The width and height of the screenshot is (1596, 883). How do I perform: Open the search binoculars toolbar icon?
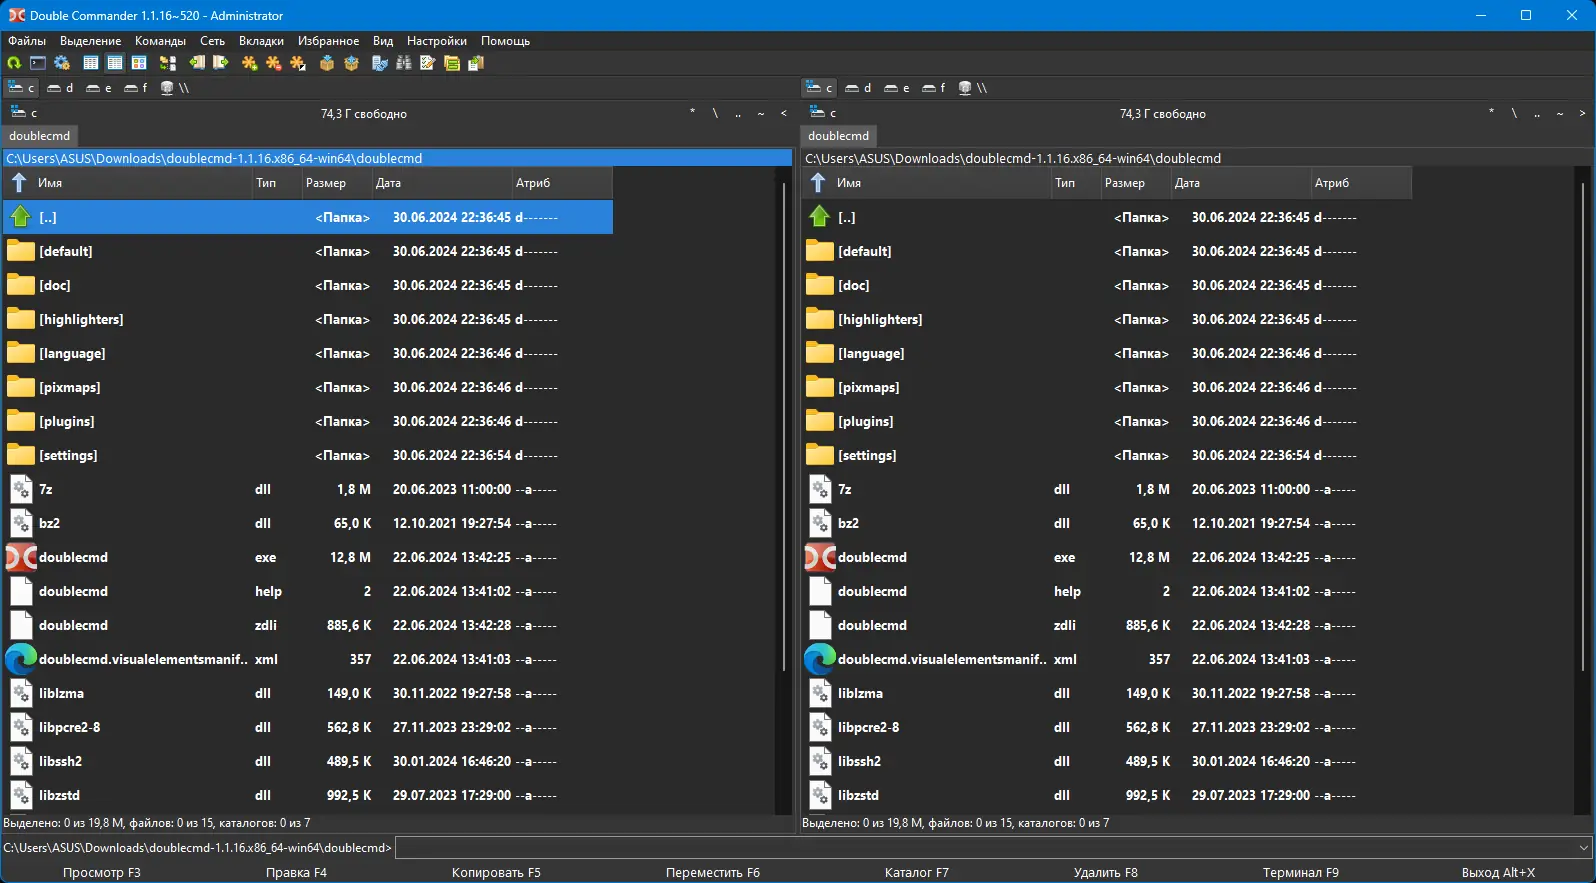pos(404,63)
